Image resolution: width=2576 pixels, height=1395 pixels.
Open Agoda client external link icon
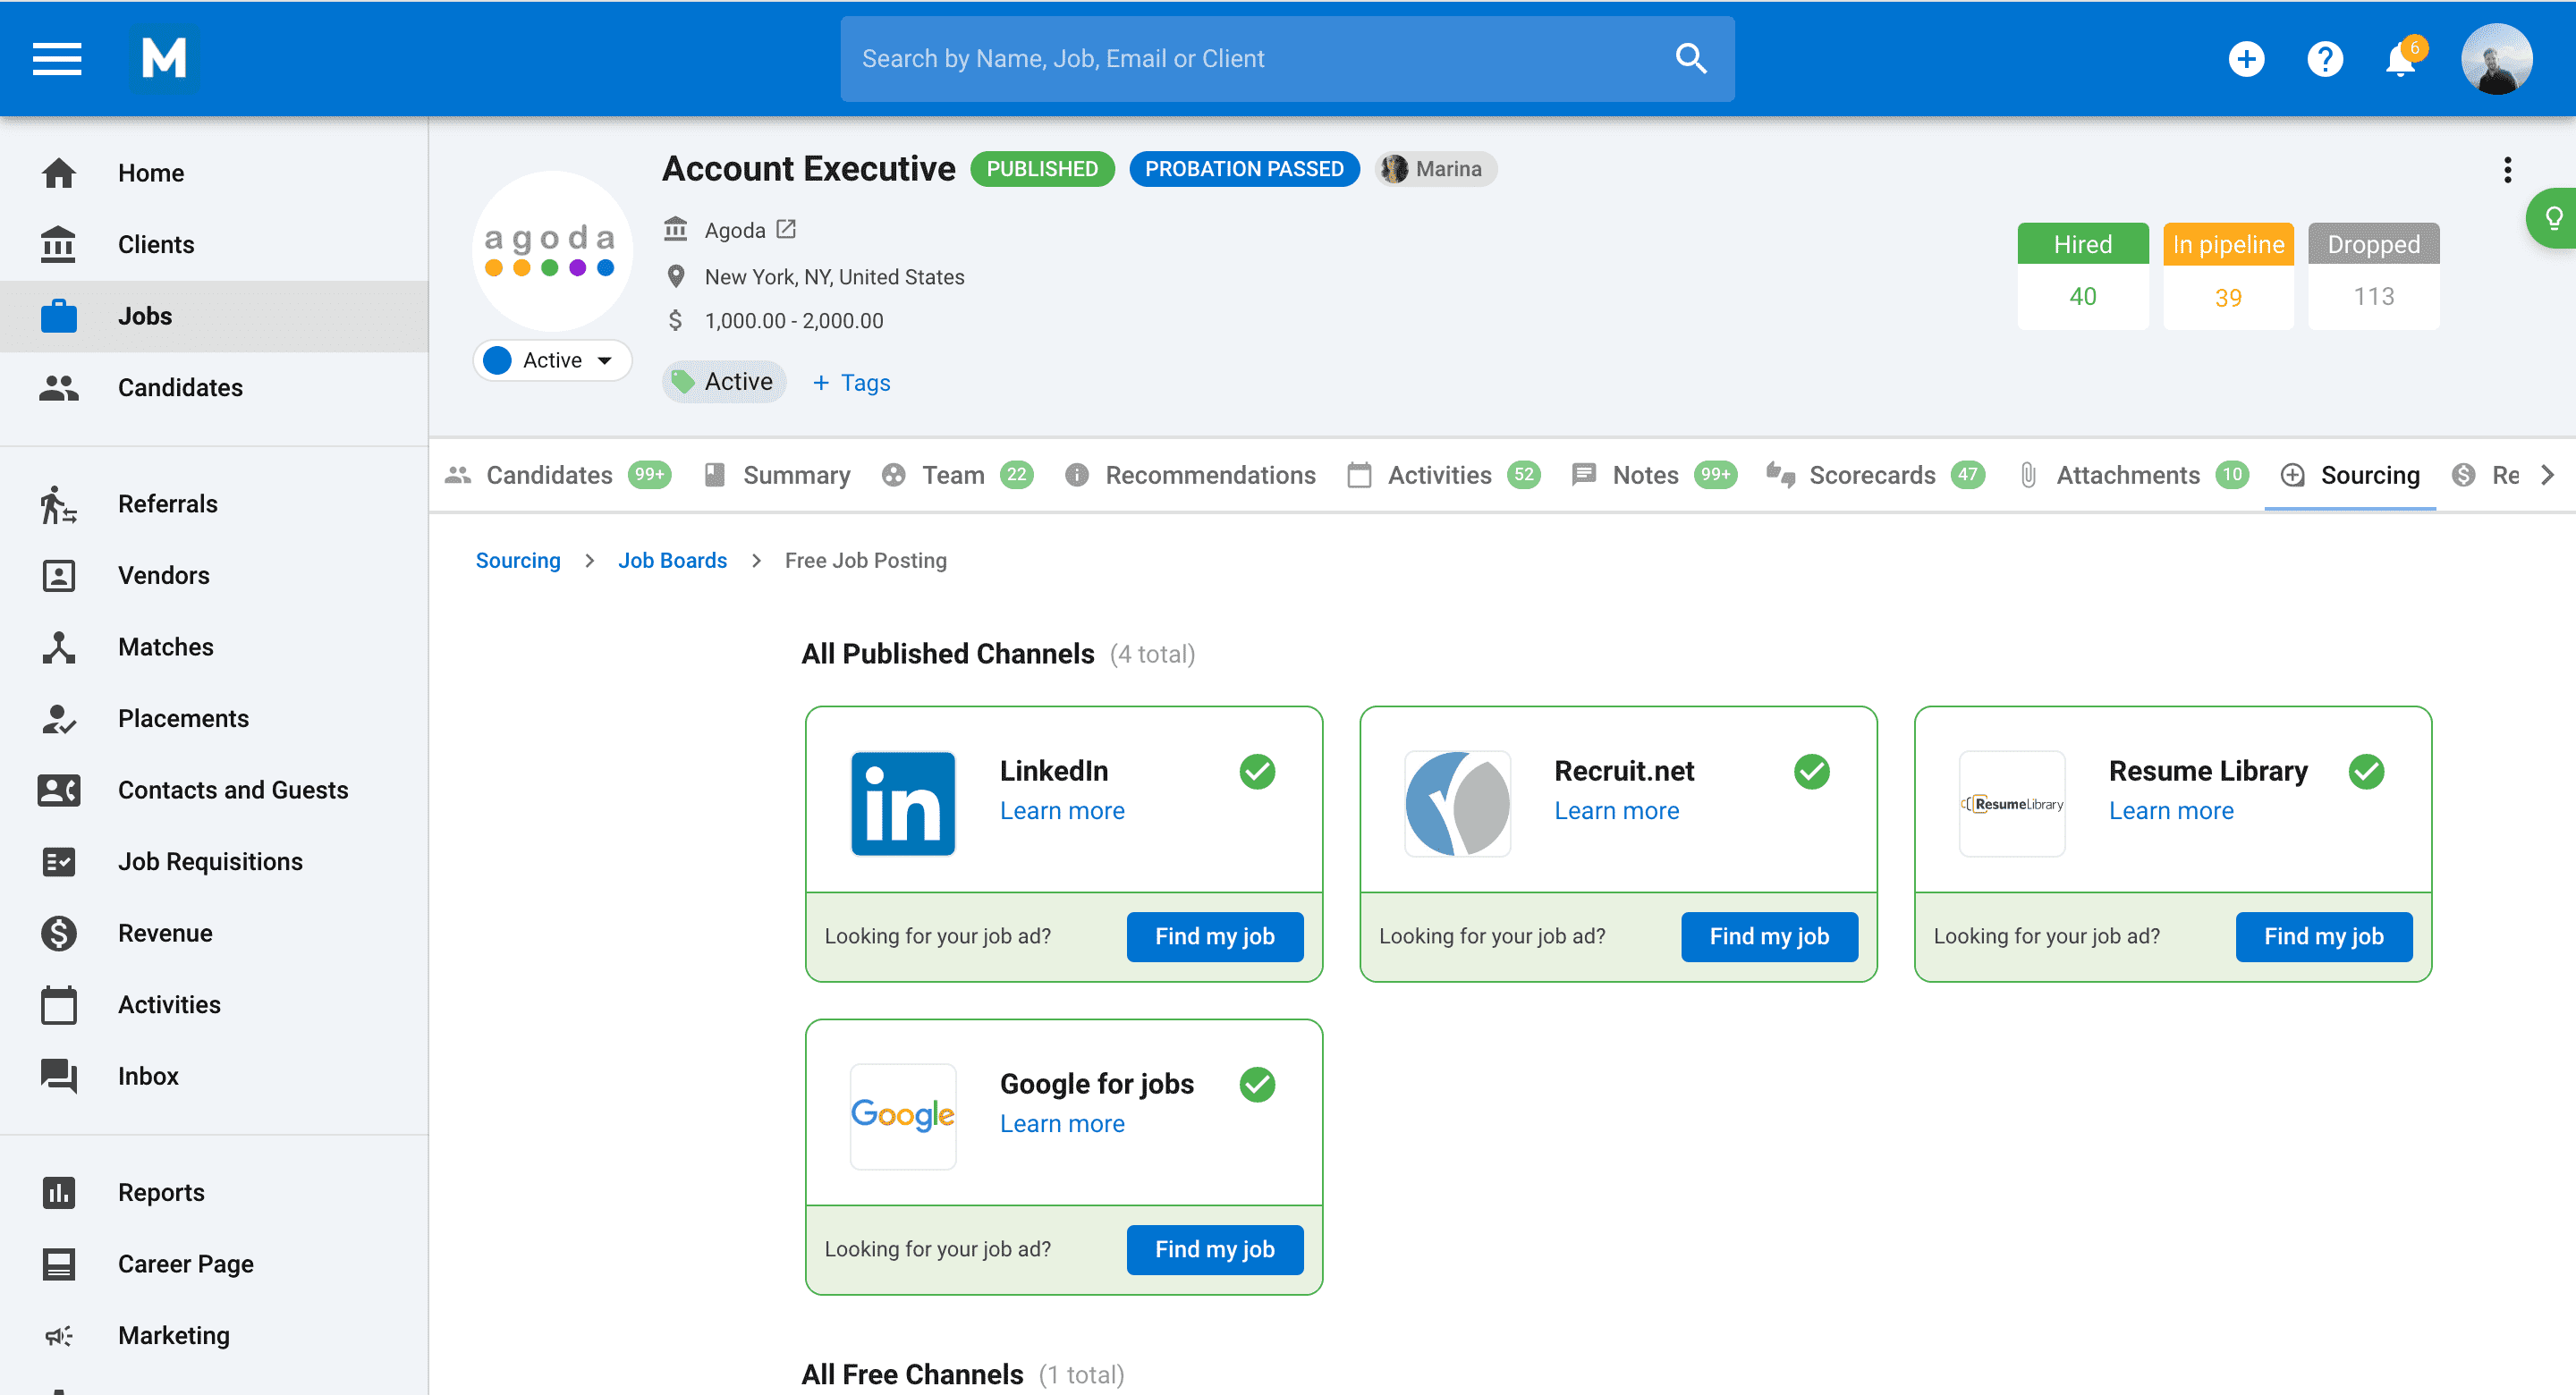tap(787, 229)
